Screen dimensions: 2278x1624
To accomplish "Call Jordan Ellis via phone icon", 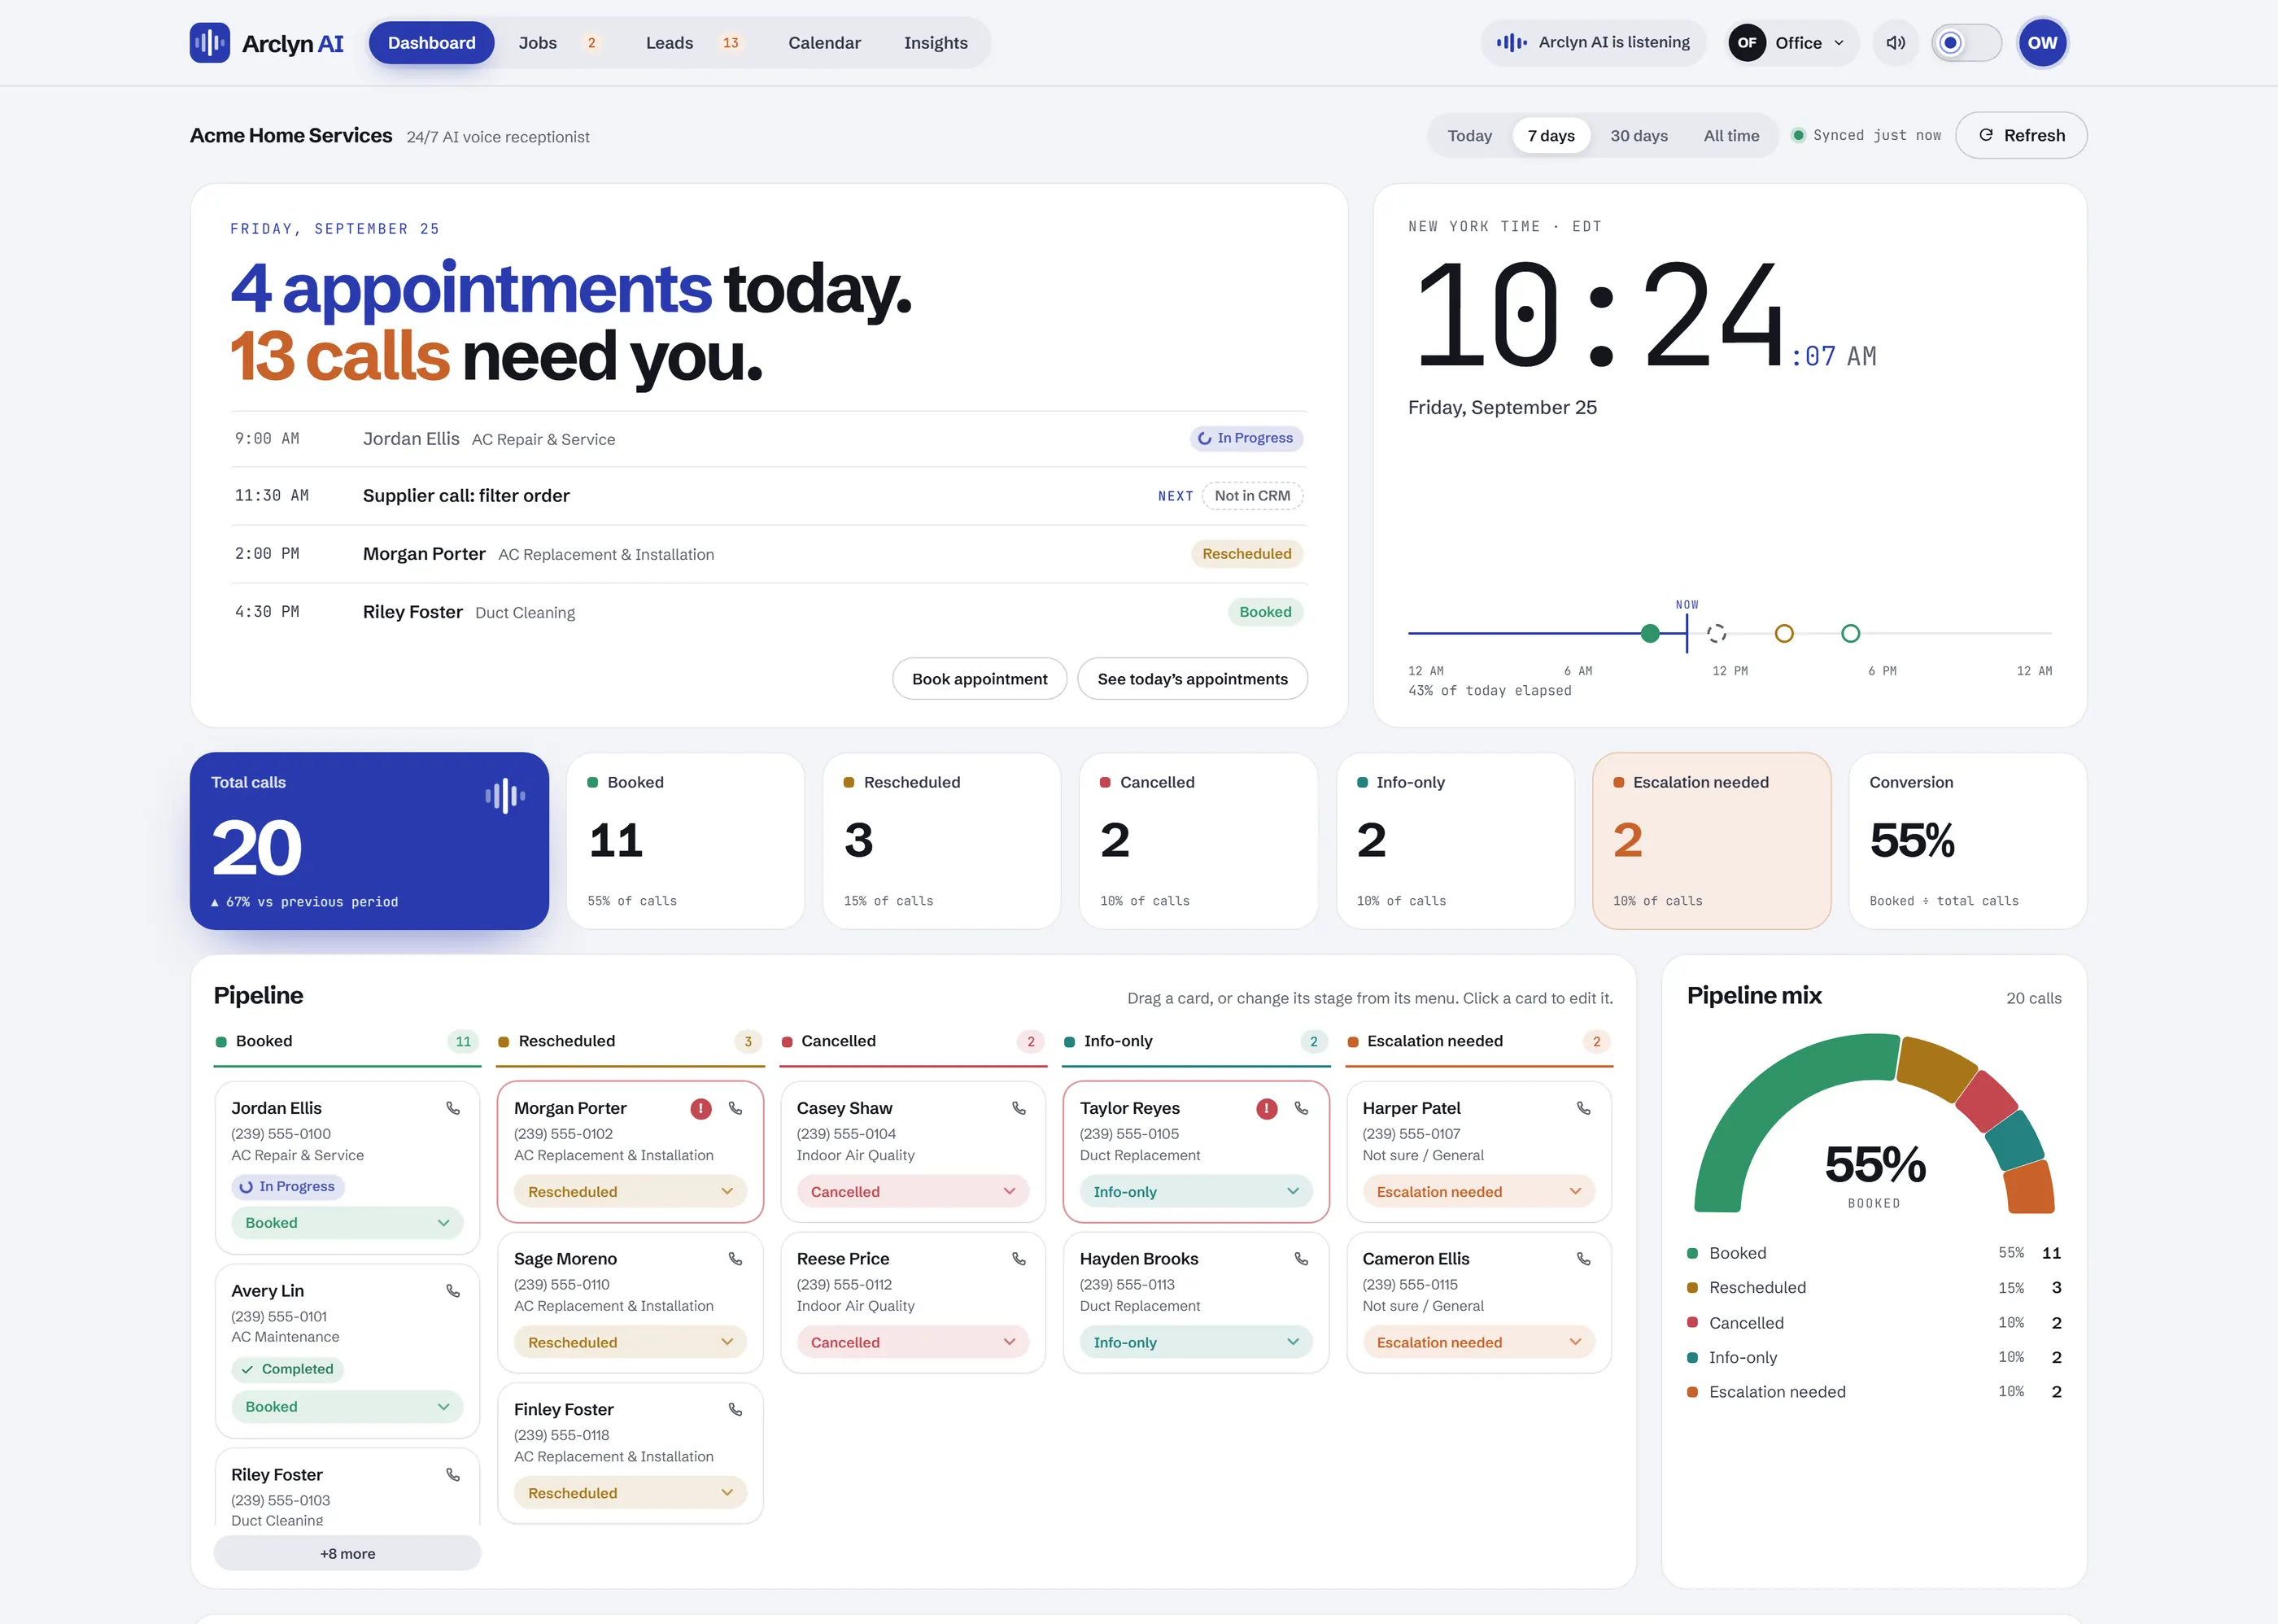I will (453, 1108).
